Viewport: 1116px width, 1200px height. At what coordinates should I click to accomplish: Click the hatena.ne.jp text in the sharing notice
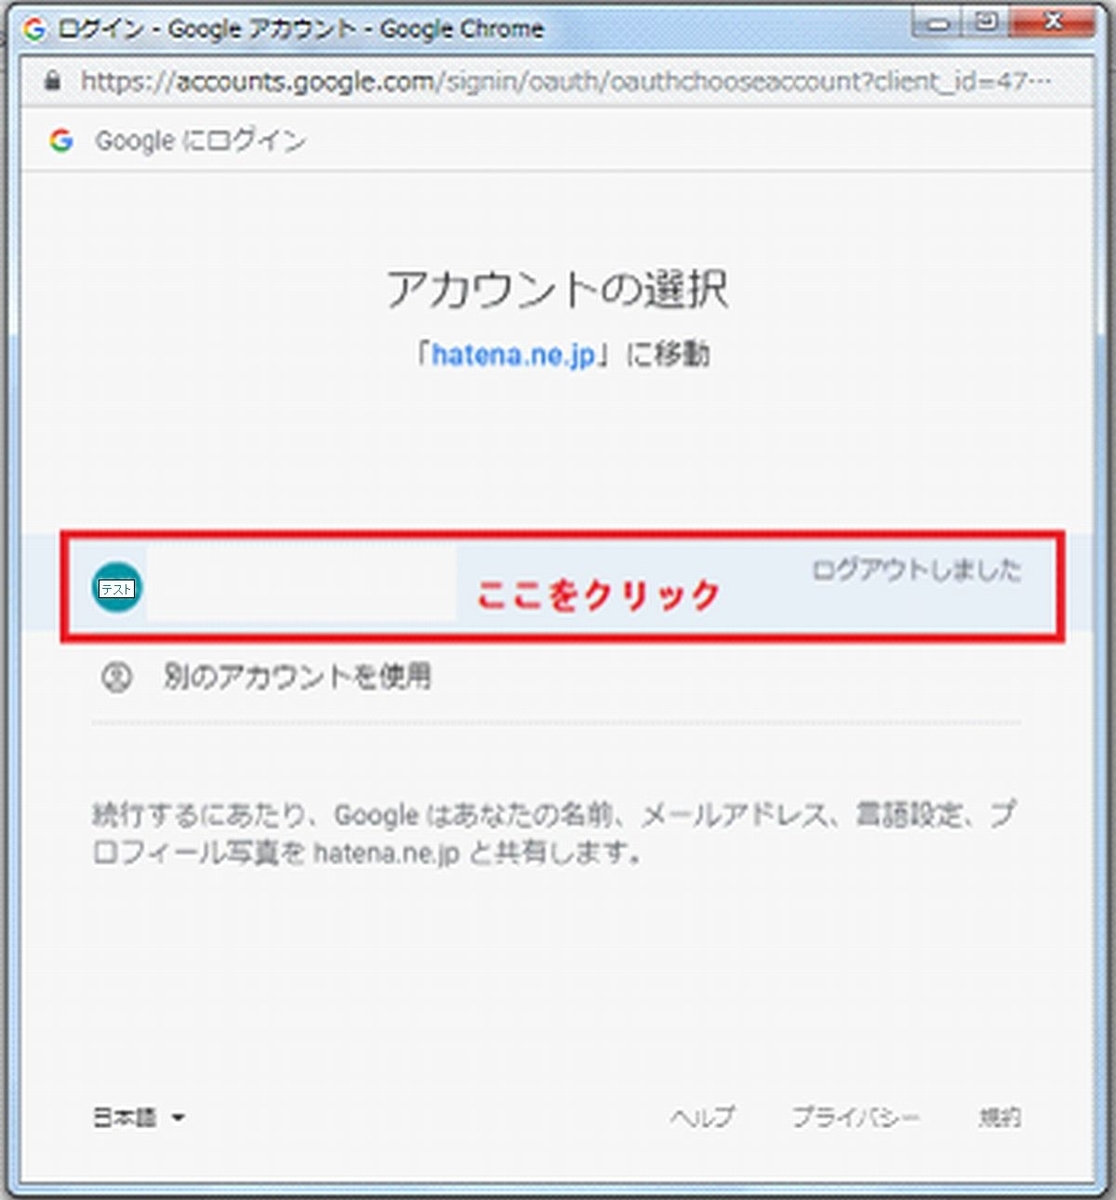coord(385,853)
